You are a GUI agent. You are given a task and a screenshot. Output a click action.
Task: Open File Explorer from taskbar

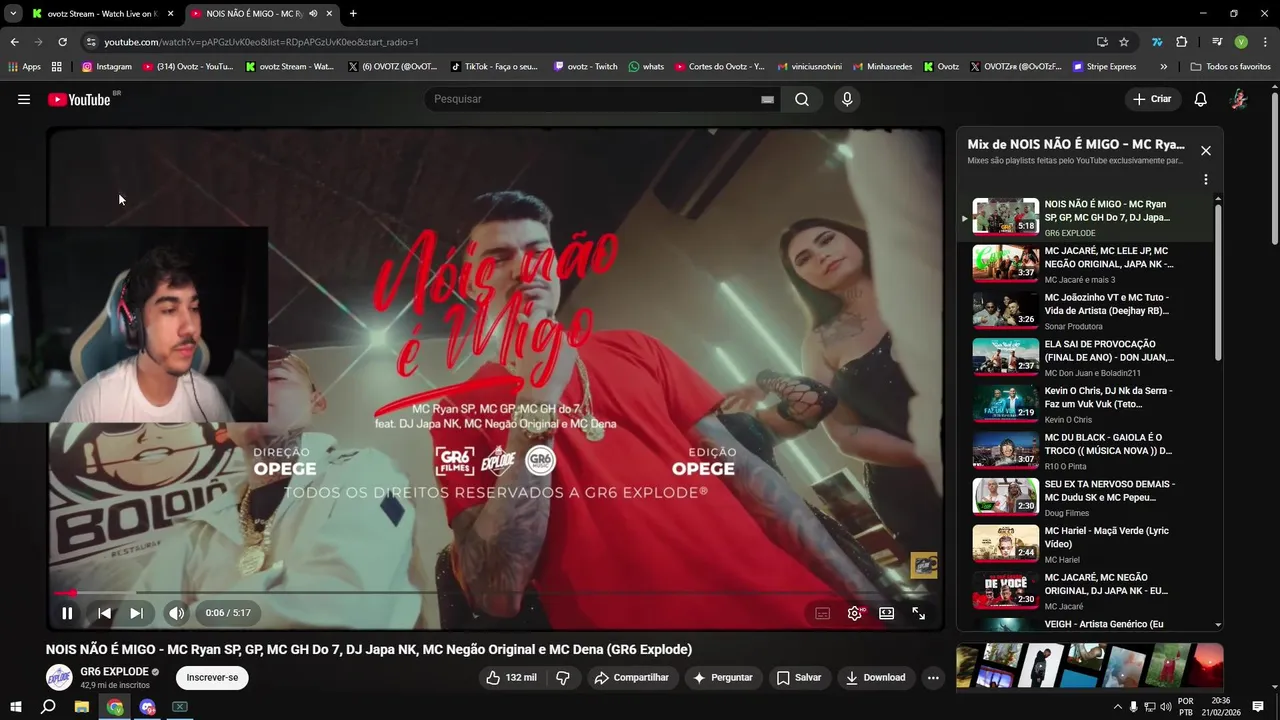click(x=82, y=707)
